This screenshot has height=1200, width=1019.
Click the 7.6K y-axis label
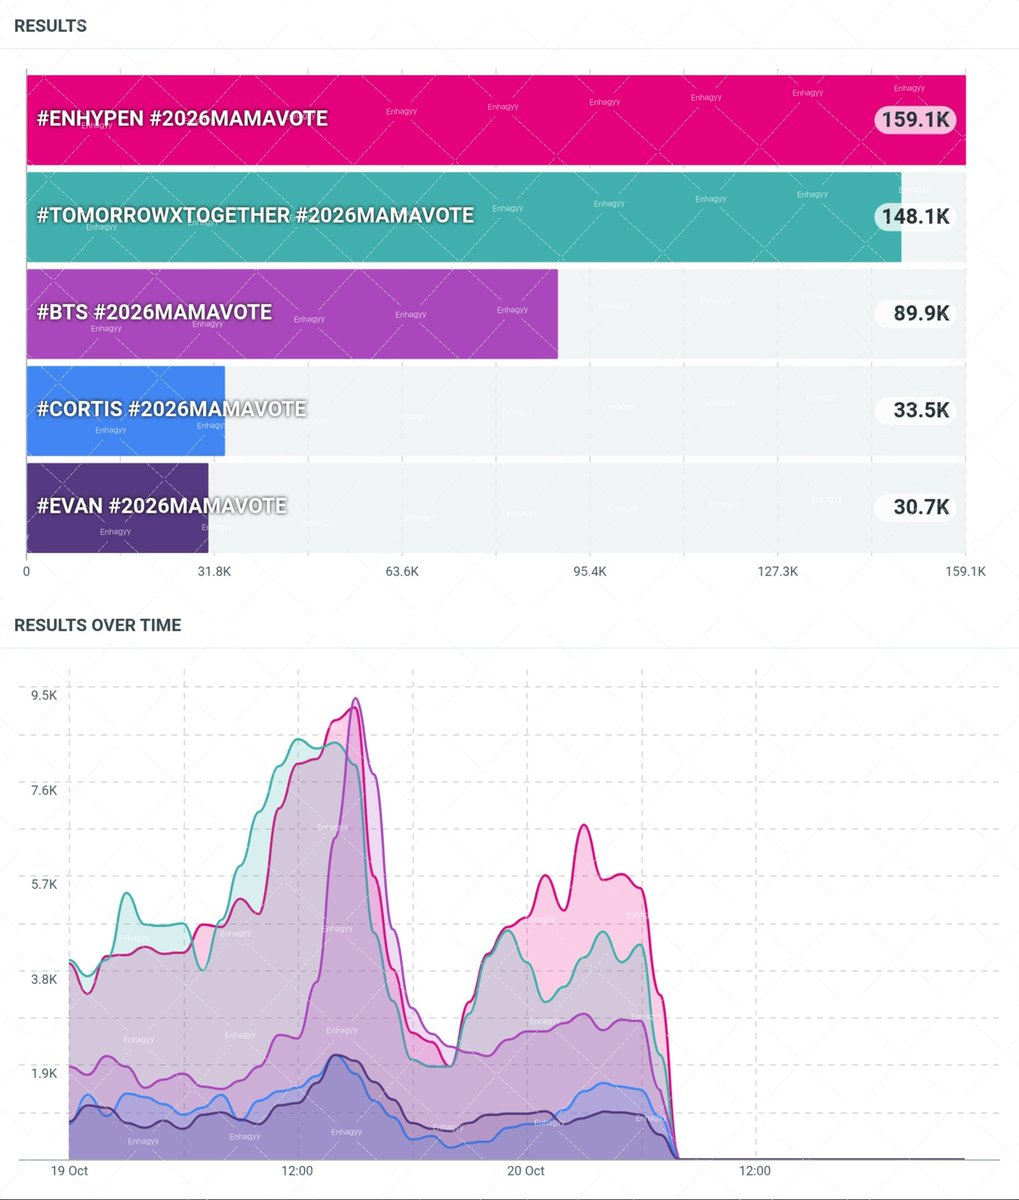(x=44, y=790)
